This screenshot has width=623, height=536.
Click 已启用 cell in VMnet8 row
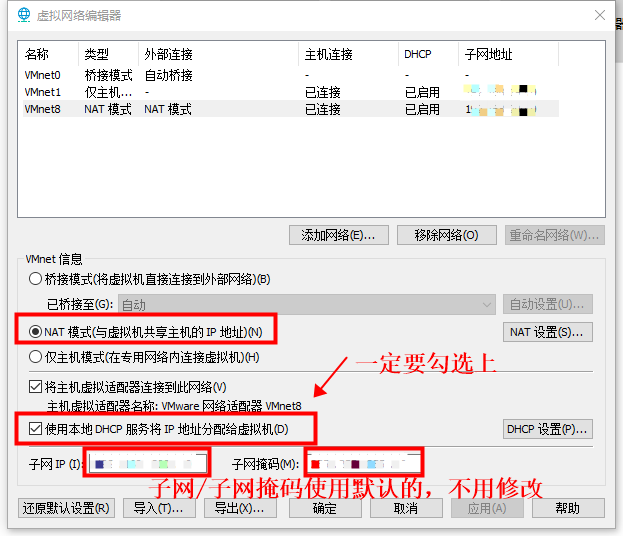422,109
